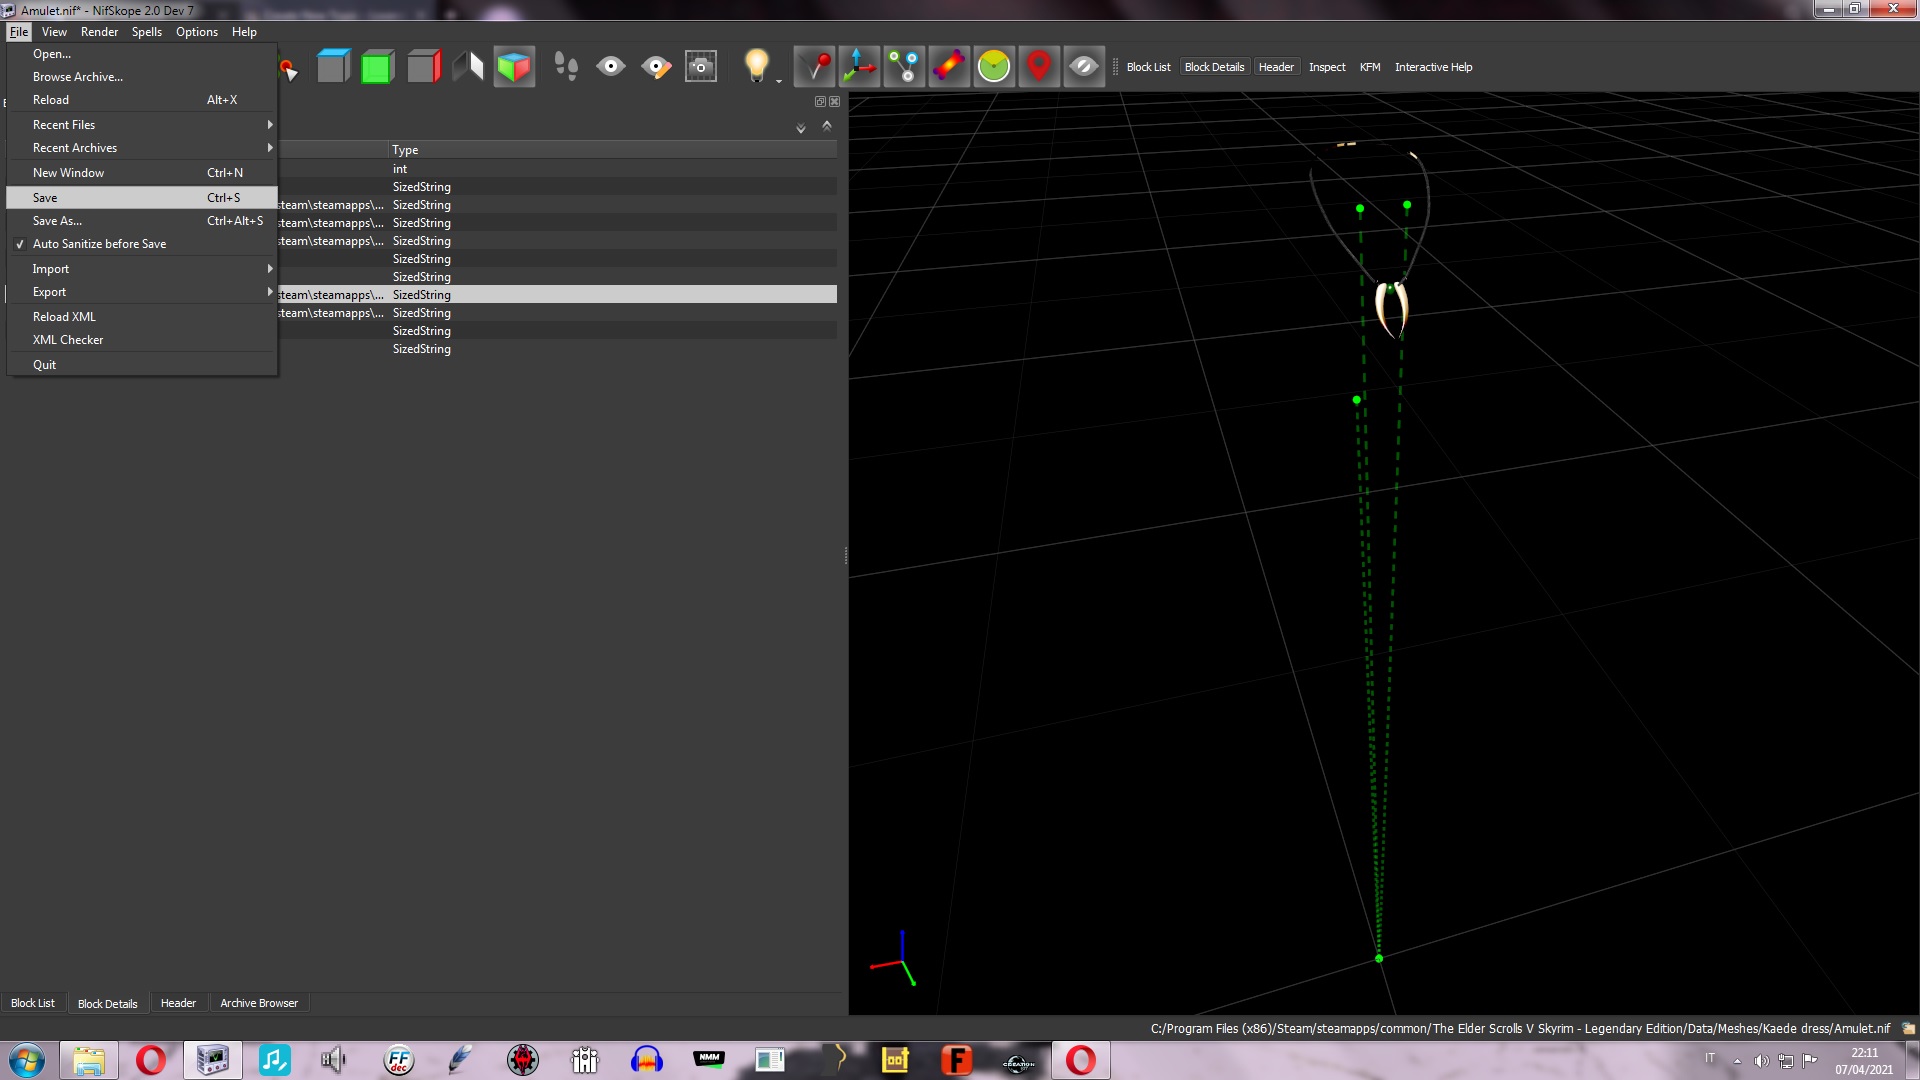
Task: Toggle the node connections icon
Action: (x=905, y=67)
